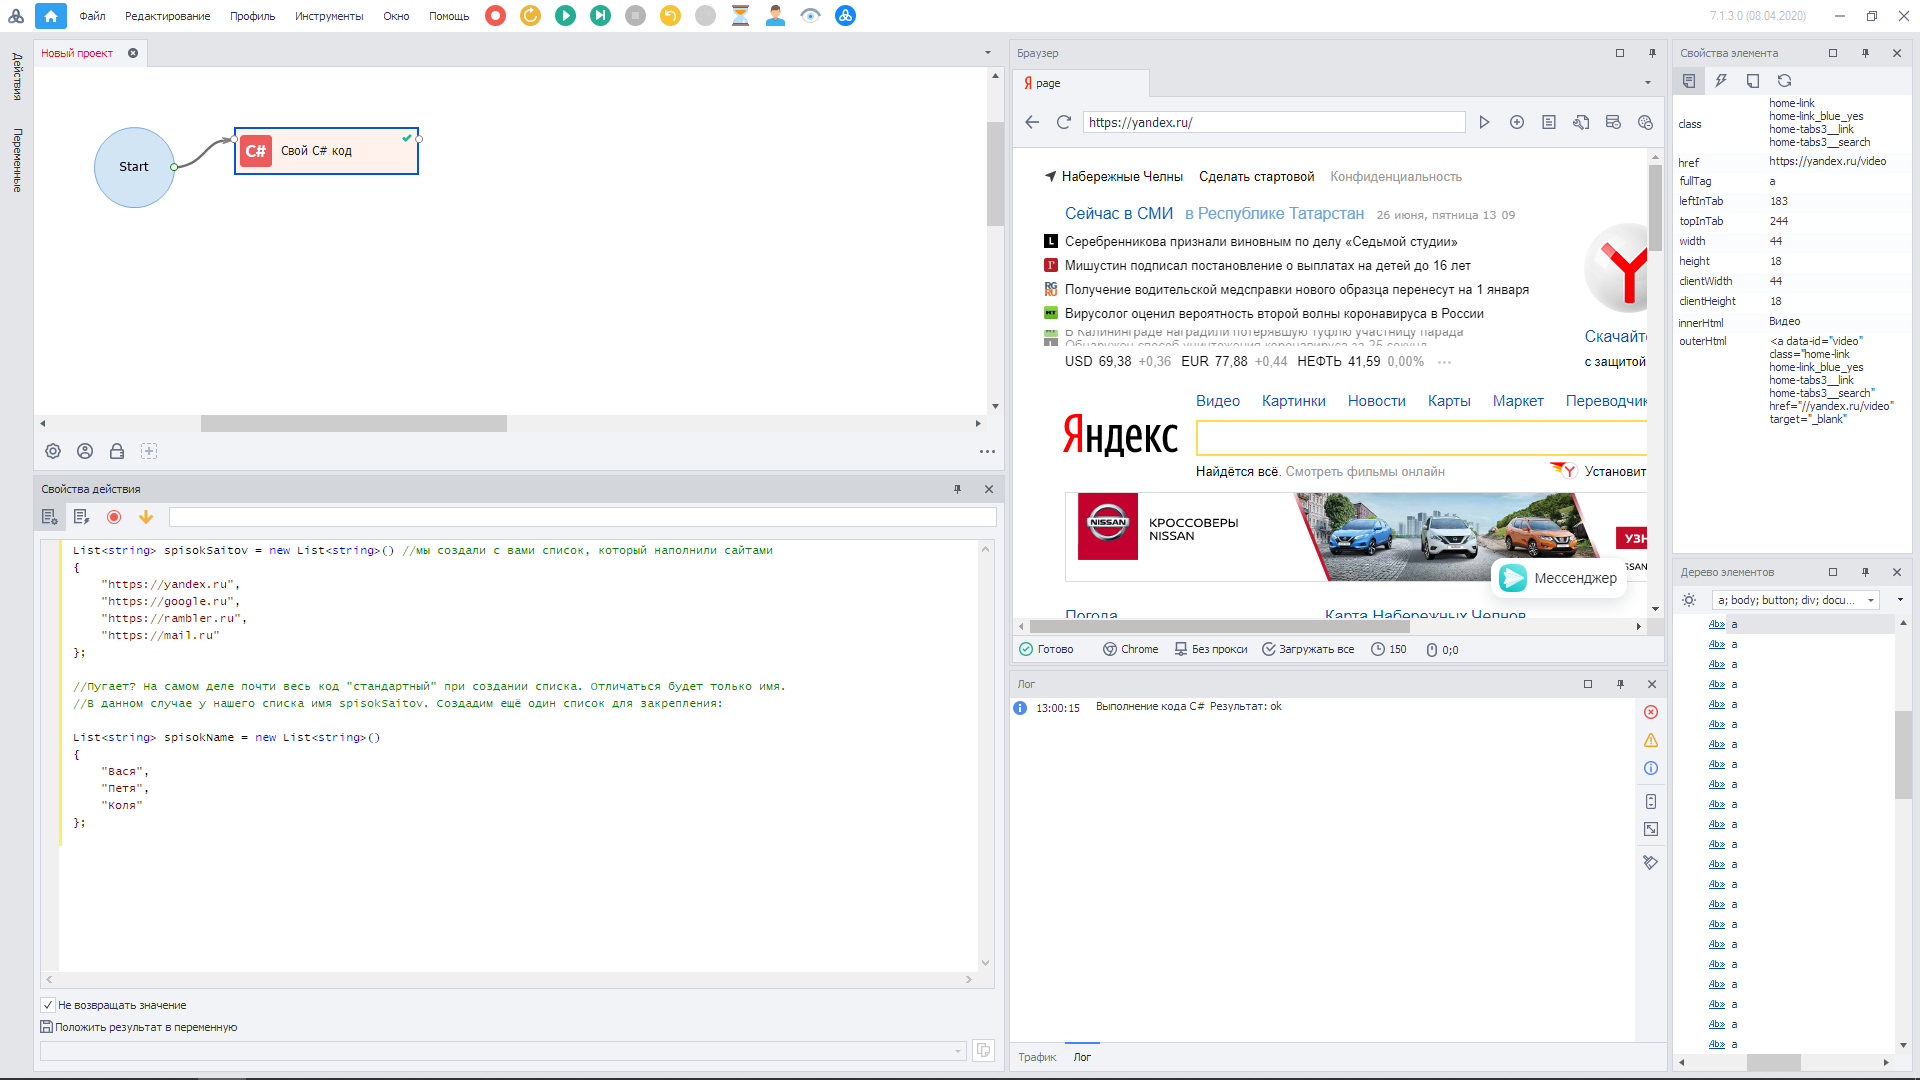This screenshot has height=1080, width=1920.
Task: Click clear log red X icon
Action: coord(1651,712)
